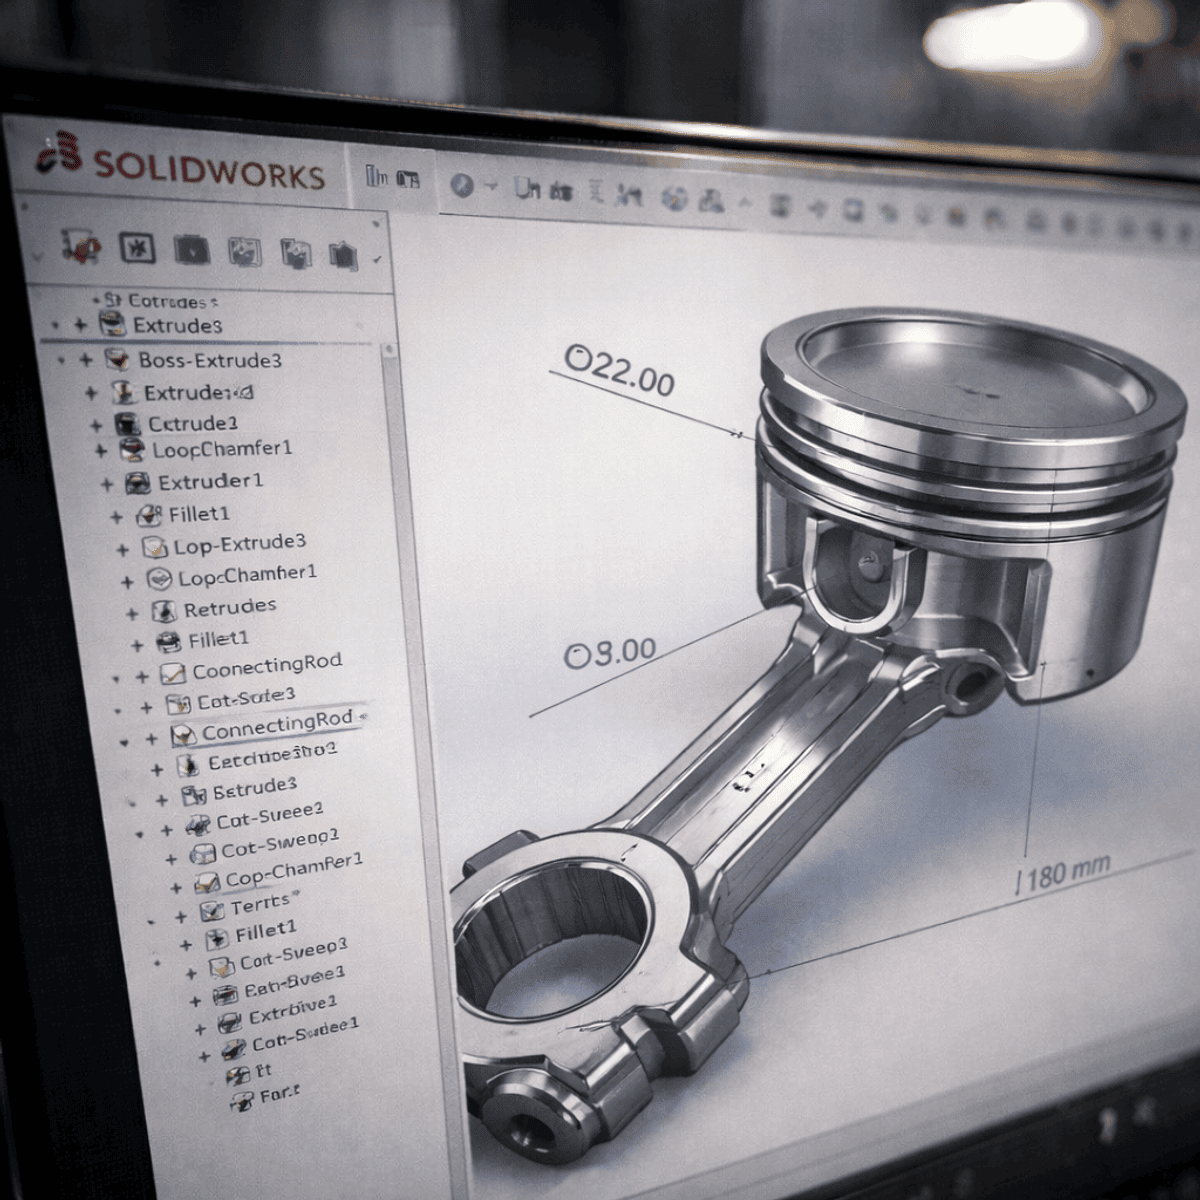This screenshot has height=1200, width=1200.
Task: Click the sketch icon beside CoonectingRod
Action: coord(173,674)
